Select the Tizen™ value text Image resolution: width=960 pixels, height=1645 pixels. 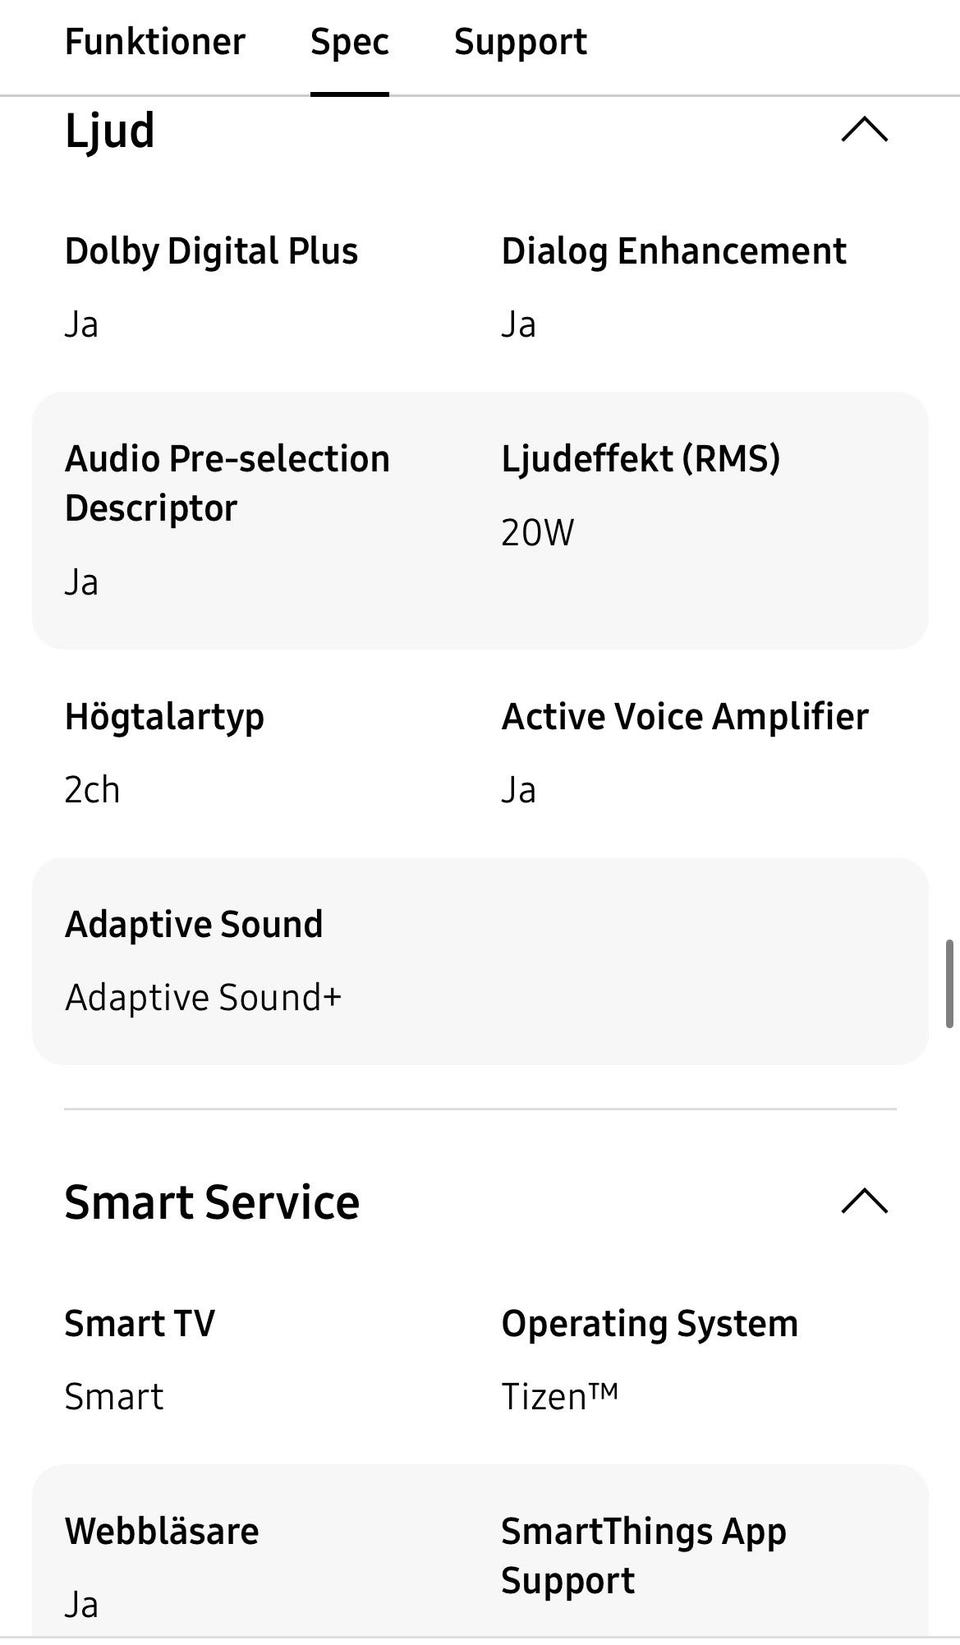tap(559, 1397)
